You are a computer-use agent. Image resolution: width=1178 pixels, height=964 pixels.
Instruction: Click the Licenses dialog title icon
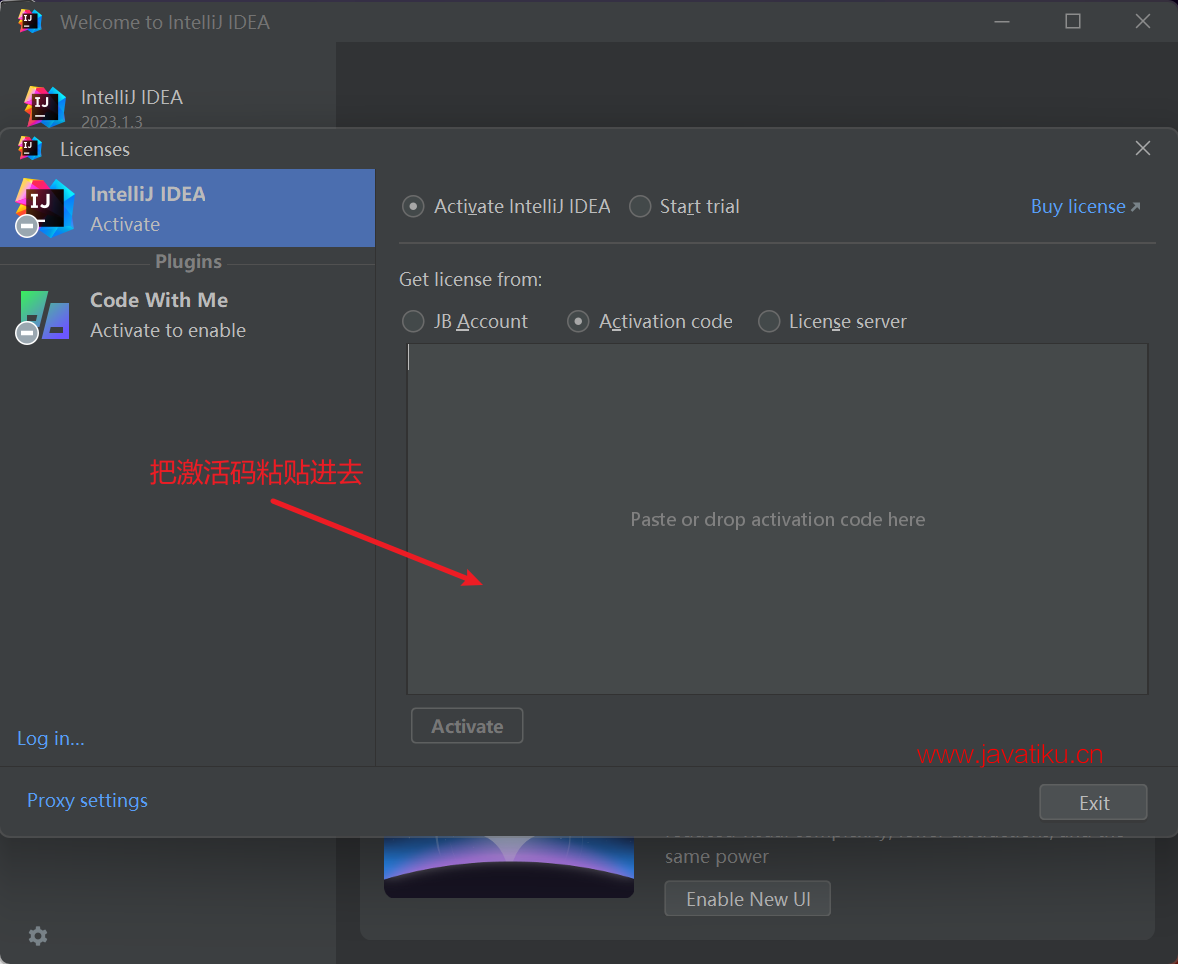click(29, 148)
